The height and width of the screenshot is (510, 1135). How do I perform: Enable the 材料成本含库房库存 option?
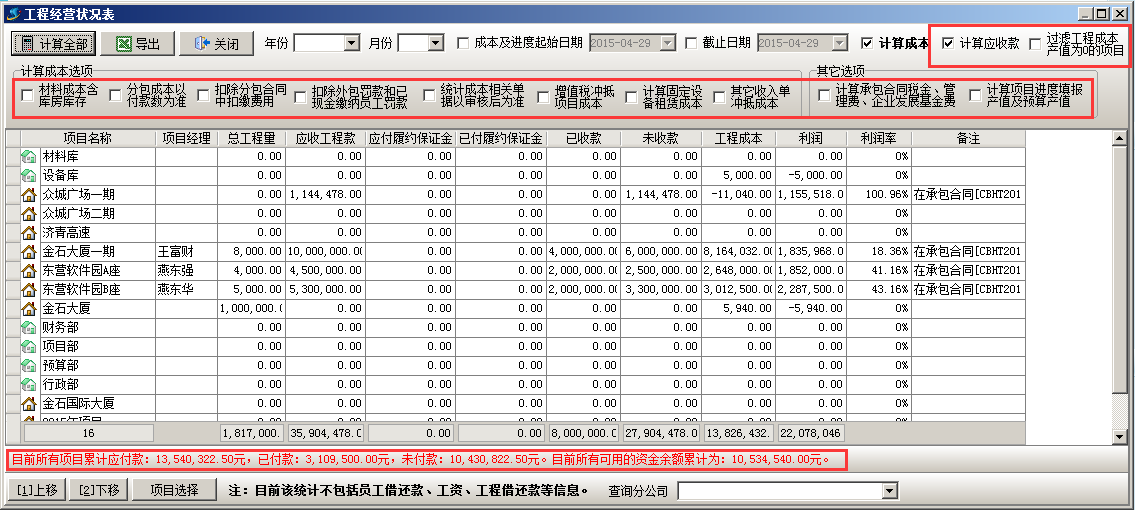click(26, 96)
